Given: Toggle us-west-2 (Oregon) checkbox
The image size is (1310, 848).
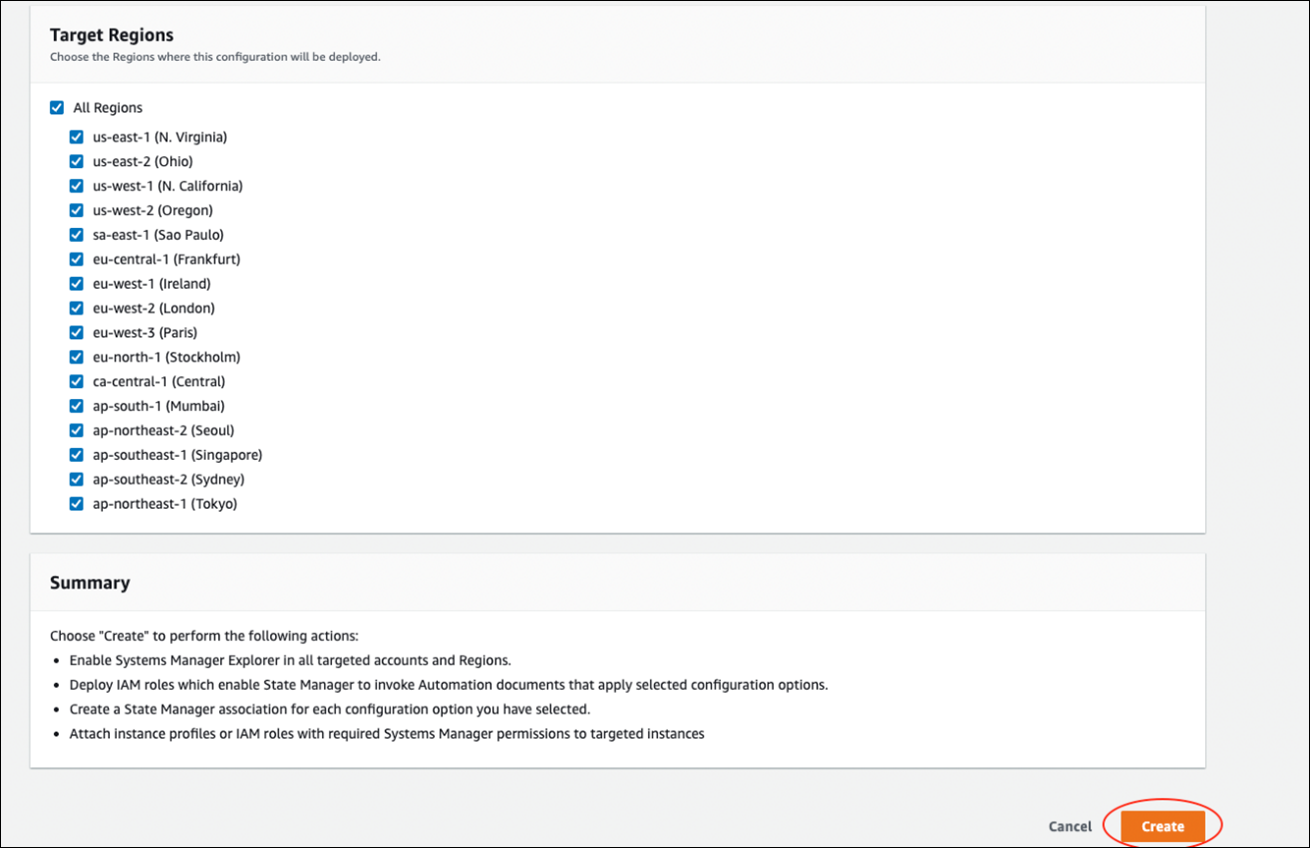Looking at the screenshot, I should (x=76, y=210).
